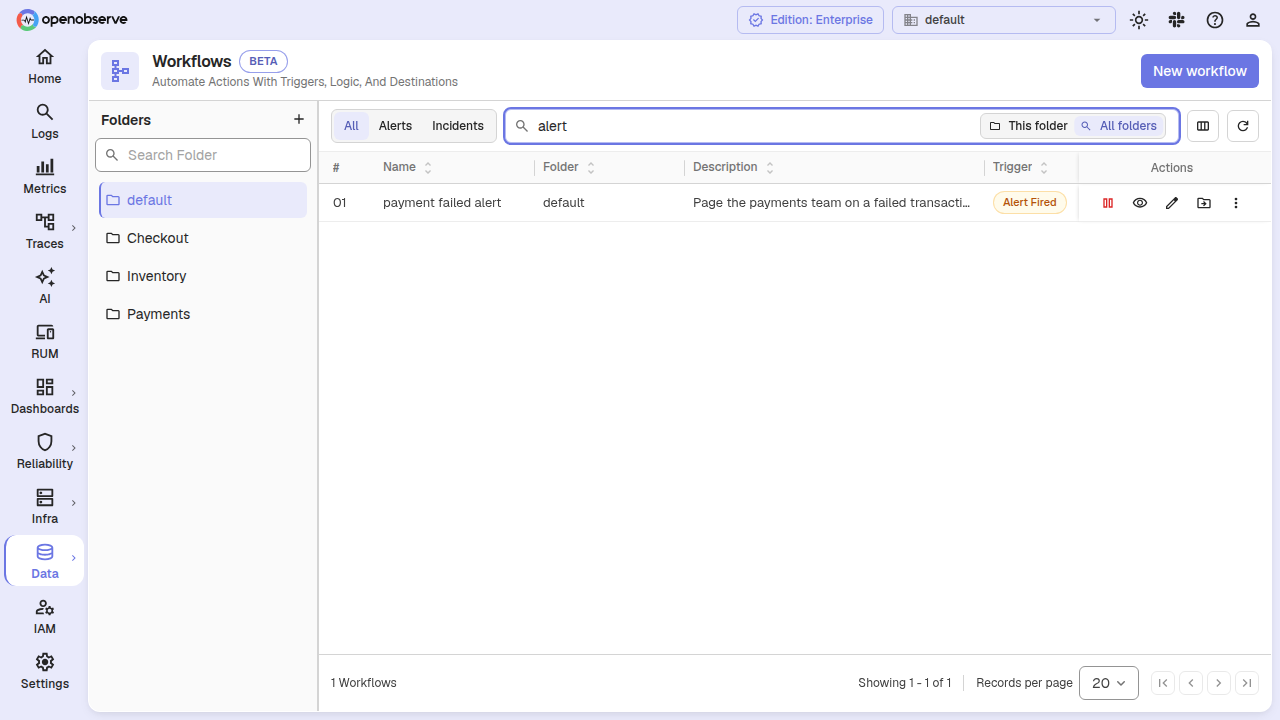Focus the Search Folder field

pos(203,155)
